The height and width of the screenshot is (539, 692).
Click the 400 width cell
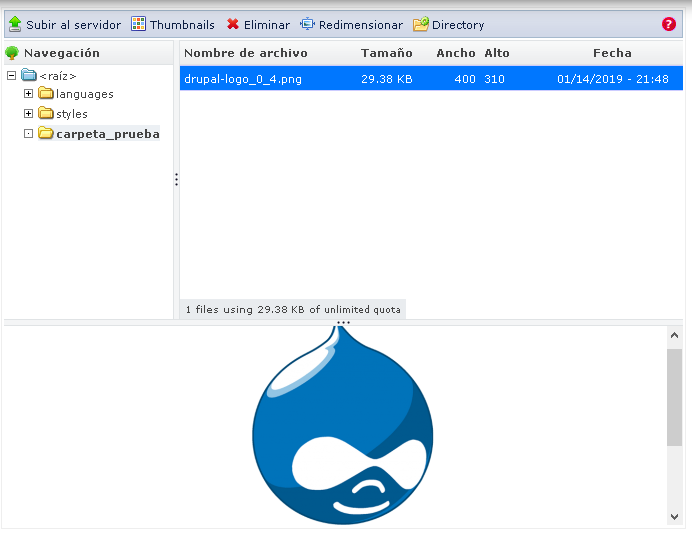(x=465, y=79)
